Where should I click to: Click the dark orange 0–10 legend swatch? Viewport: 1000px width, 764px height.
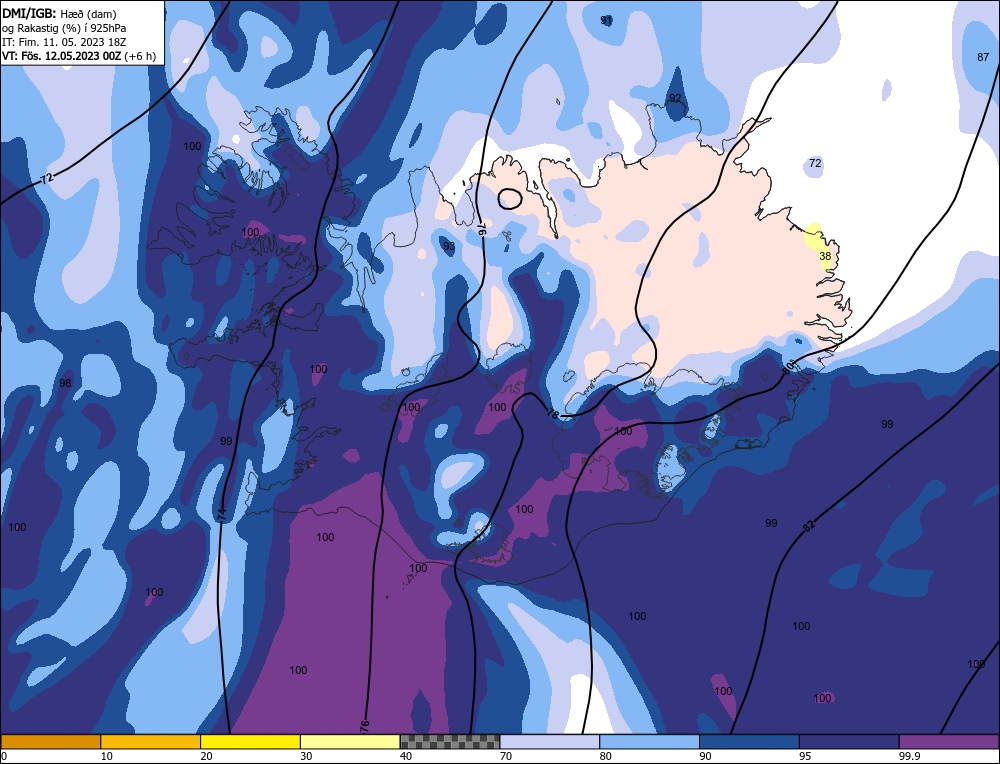(50, 742)
